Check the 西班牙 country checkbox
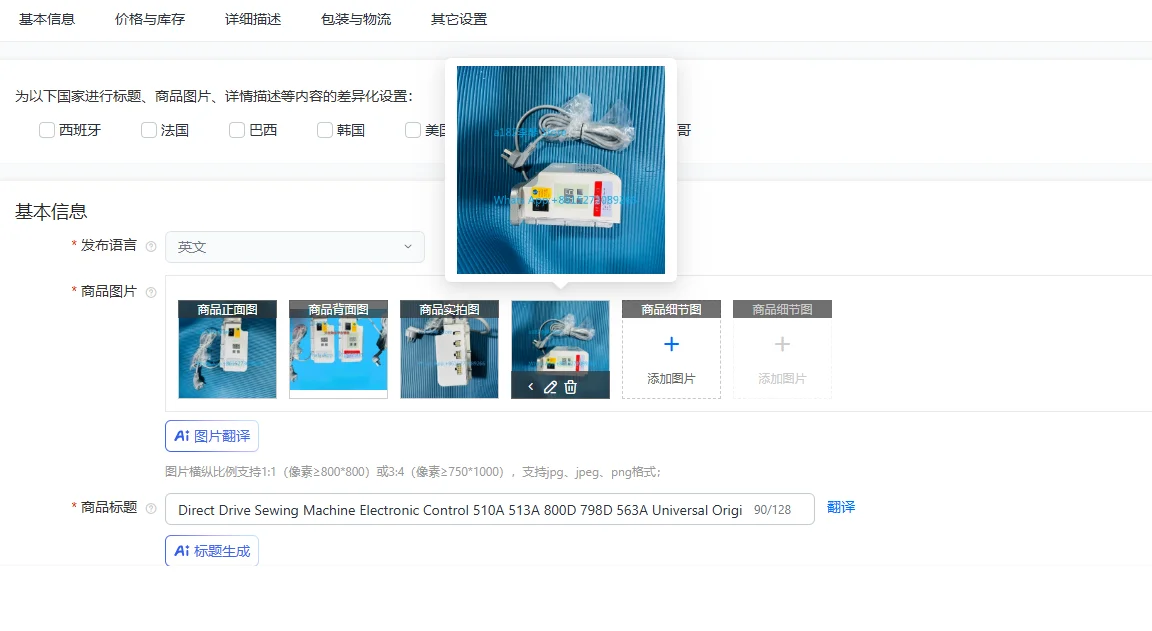1152x631 pixels. pyautogui.click(x=47, y=130)
